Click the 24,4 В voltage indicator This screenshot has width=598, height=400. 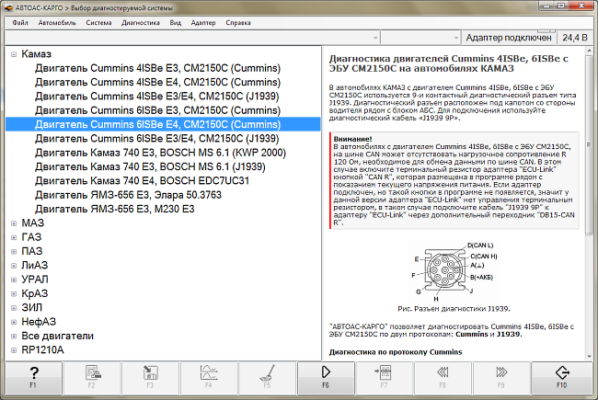click(x=575, y=38)
